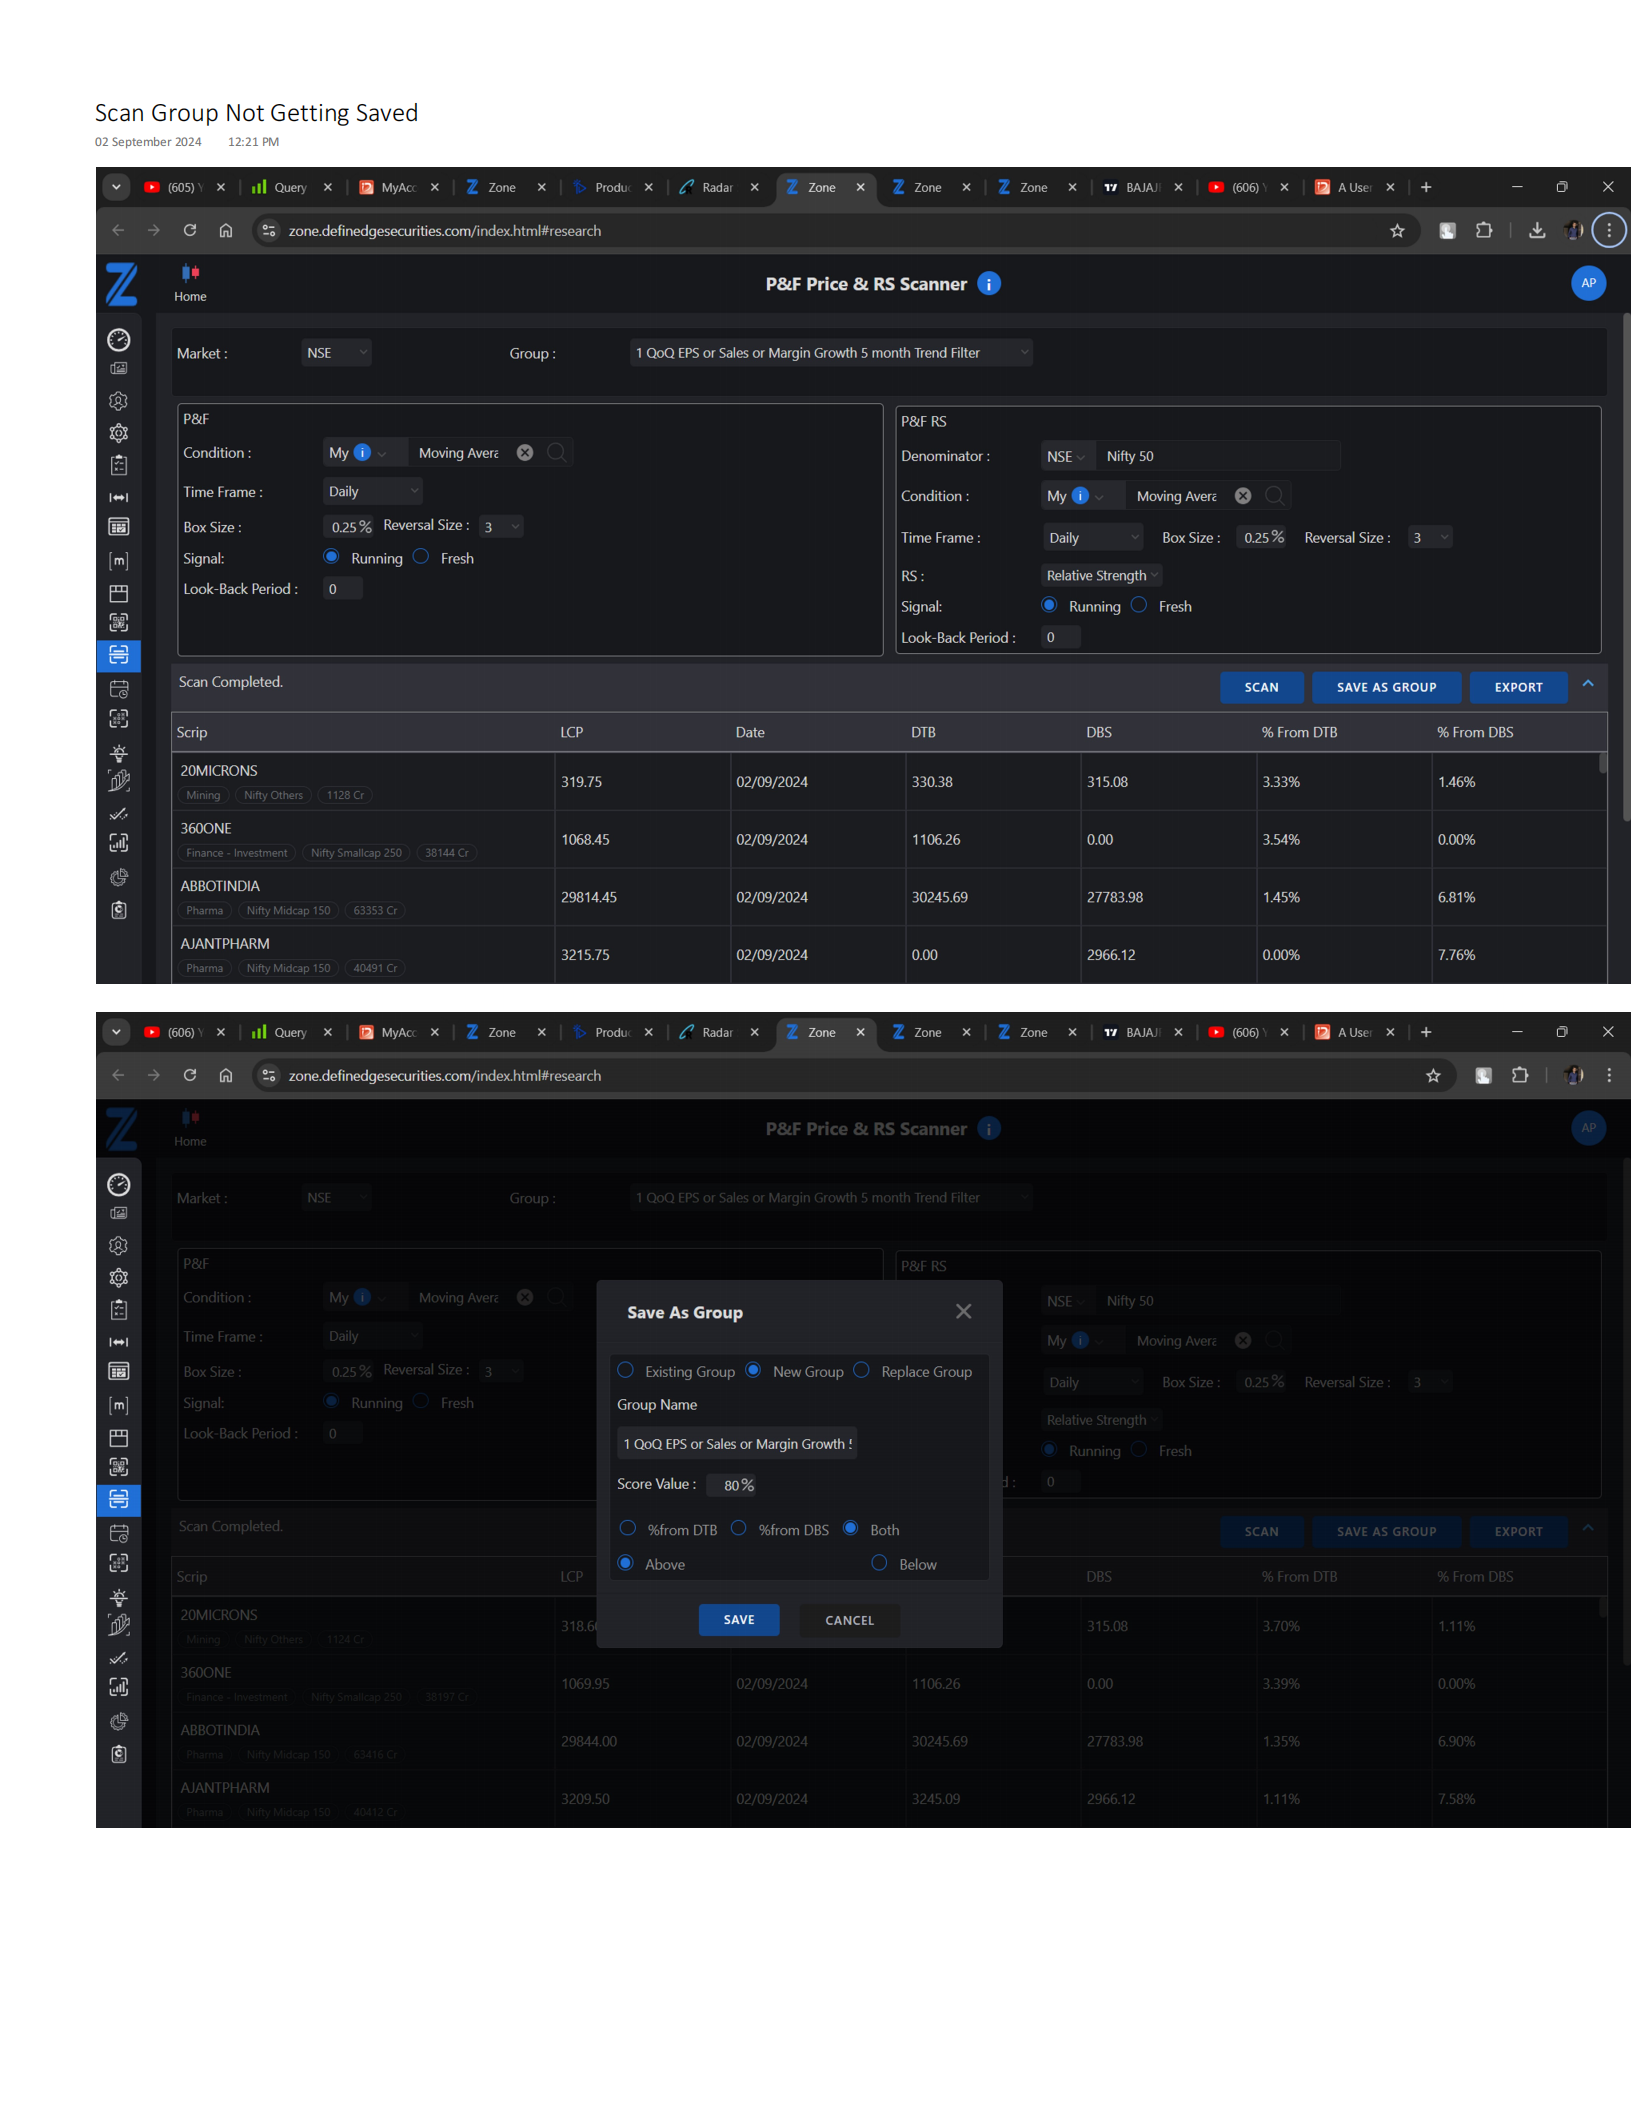The image size is (1632, 2112).
Task: Open extensions puzzle icon in bottom browser toolbar
Action: pos(1520,1075)
